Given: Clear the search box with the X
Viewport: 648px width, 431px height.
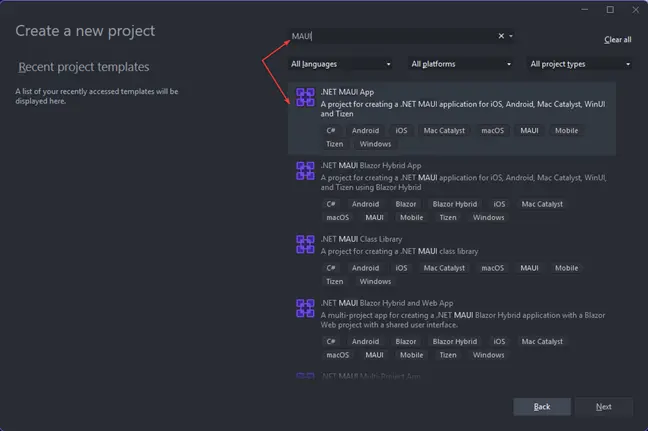Looking at the screenshot, I should click(501, 36).
